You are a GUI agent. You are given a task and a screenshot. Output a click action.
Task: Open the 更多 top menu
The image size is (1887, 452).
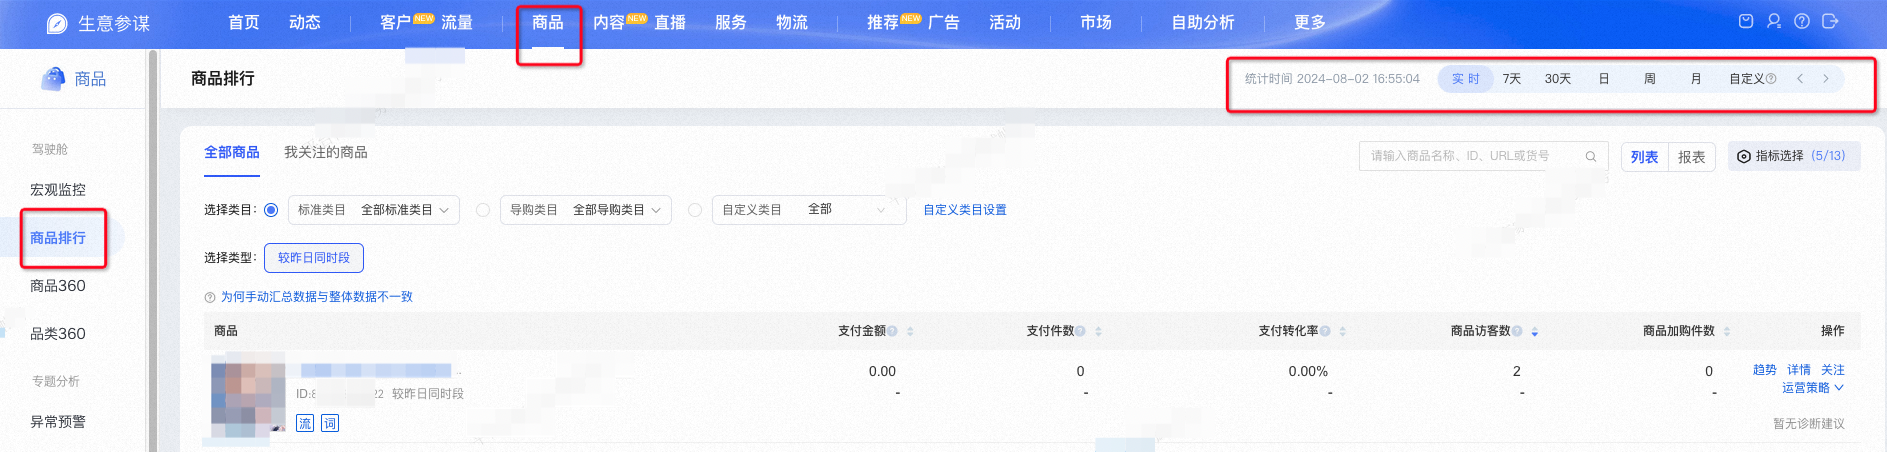tap(1310, 22)
